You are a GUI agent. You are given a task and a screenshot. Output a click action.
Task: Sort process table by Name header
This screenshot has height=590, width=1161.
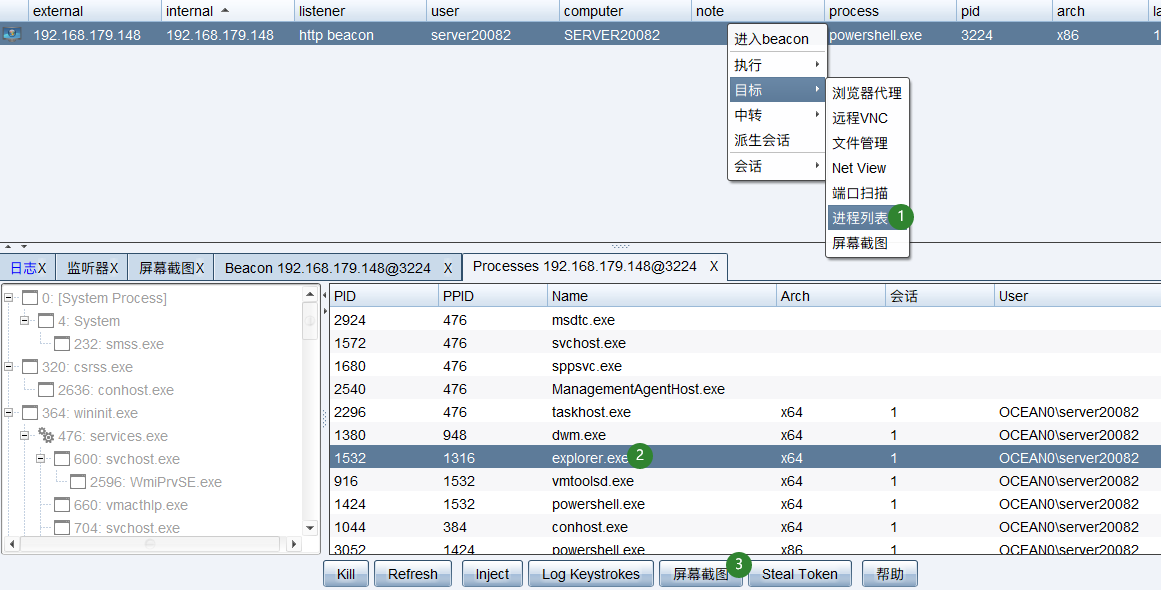pyautogui.click(x=661, y=296)
